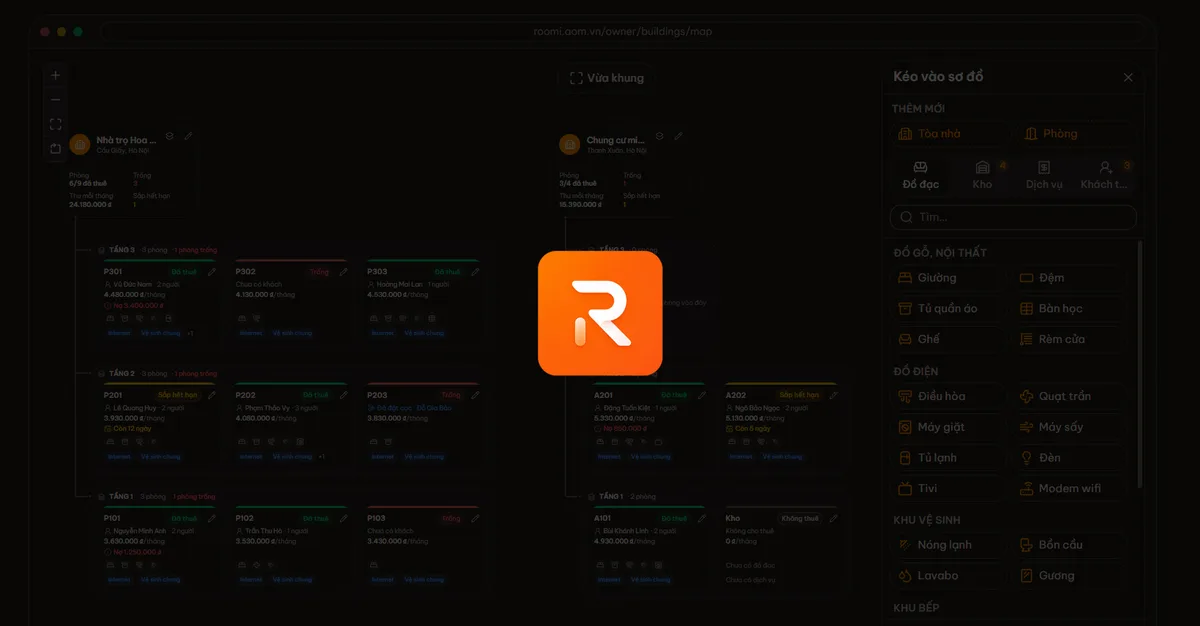Click the layers icon beside Chung cư mi...
This screenshot has width=1200, height=626.
point(659,136)
